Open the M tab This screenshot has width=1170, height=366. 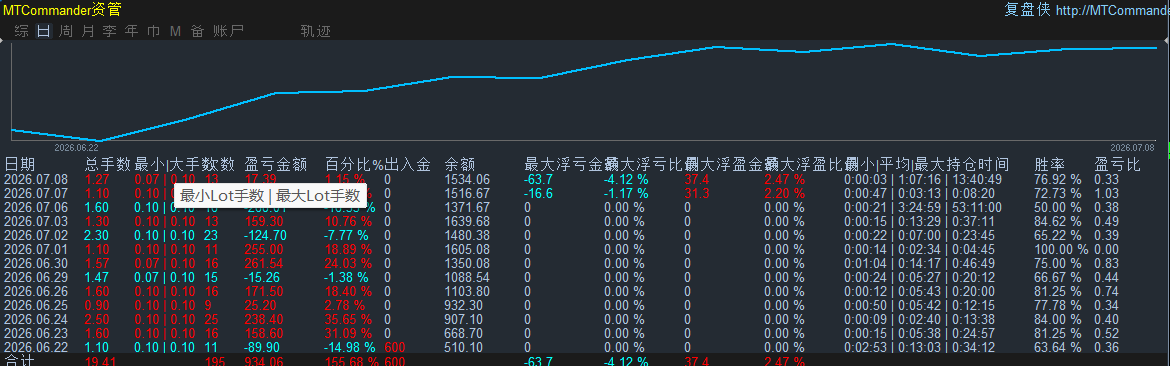[175, 31]
